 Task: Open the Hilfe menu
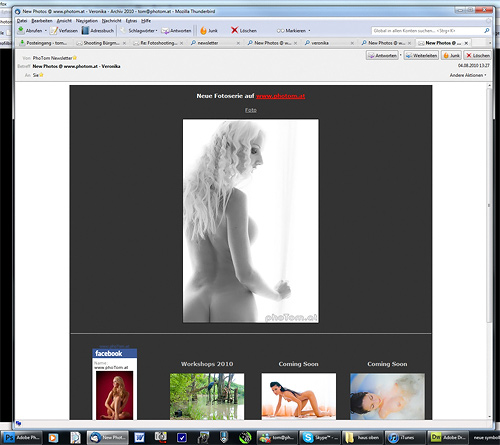point(146,21)
